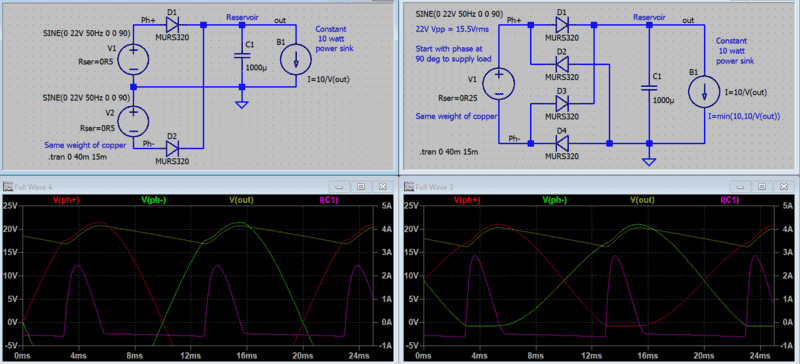The image size is (800, 364).
Task: Select diode D1 in the left schematic
Action: (x=171, y=24)
